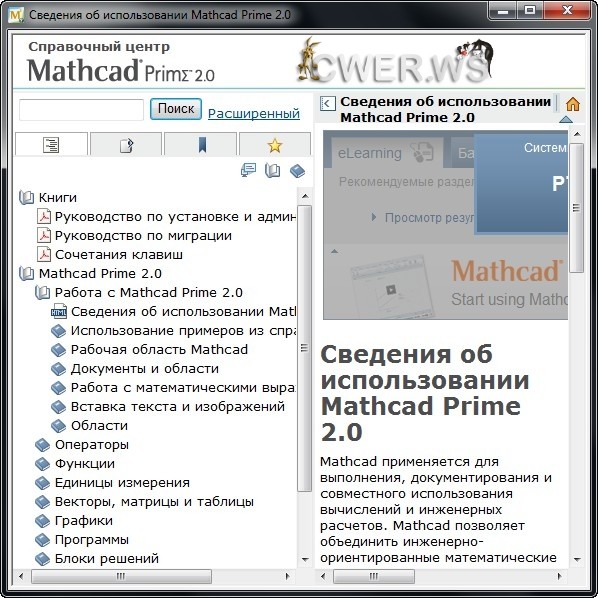Viewport: 598px width, 598px height.
Task: Click book icon beside Документы и области
Action: (x=58, y=368)
